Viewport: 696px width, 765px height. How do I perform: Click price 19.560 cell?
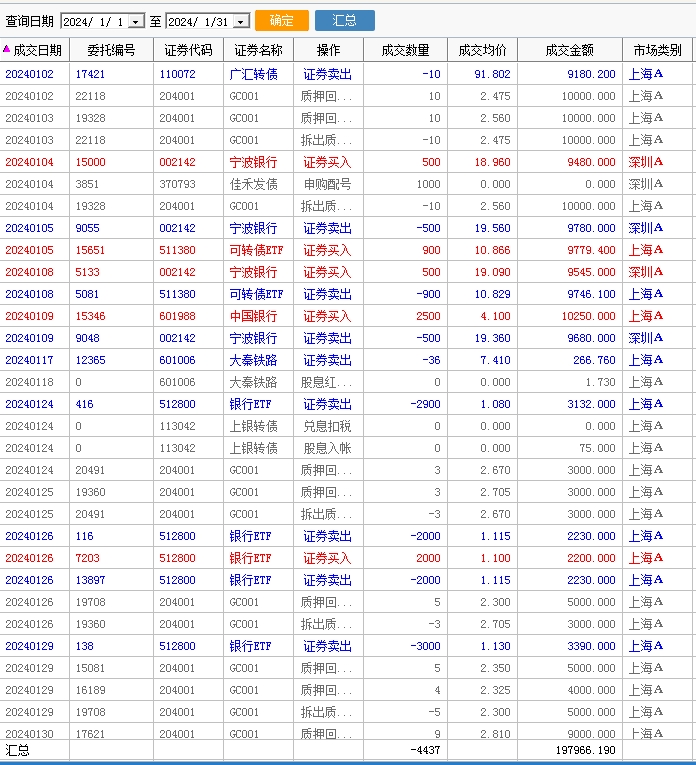pos(492,228)
